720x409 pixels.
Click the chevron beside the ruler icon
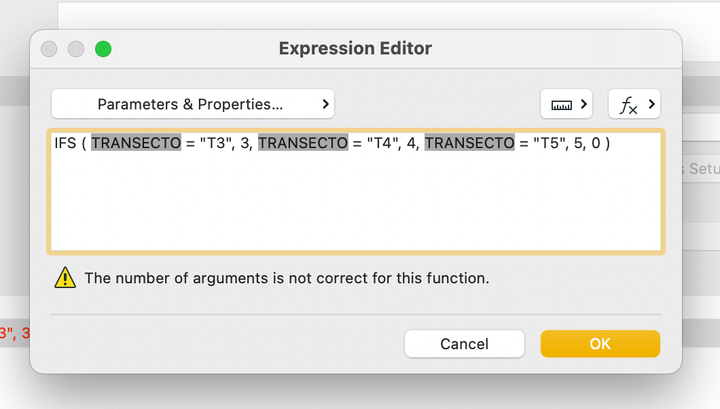click(x=583, y=104)
